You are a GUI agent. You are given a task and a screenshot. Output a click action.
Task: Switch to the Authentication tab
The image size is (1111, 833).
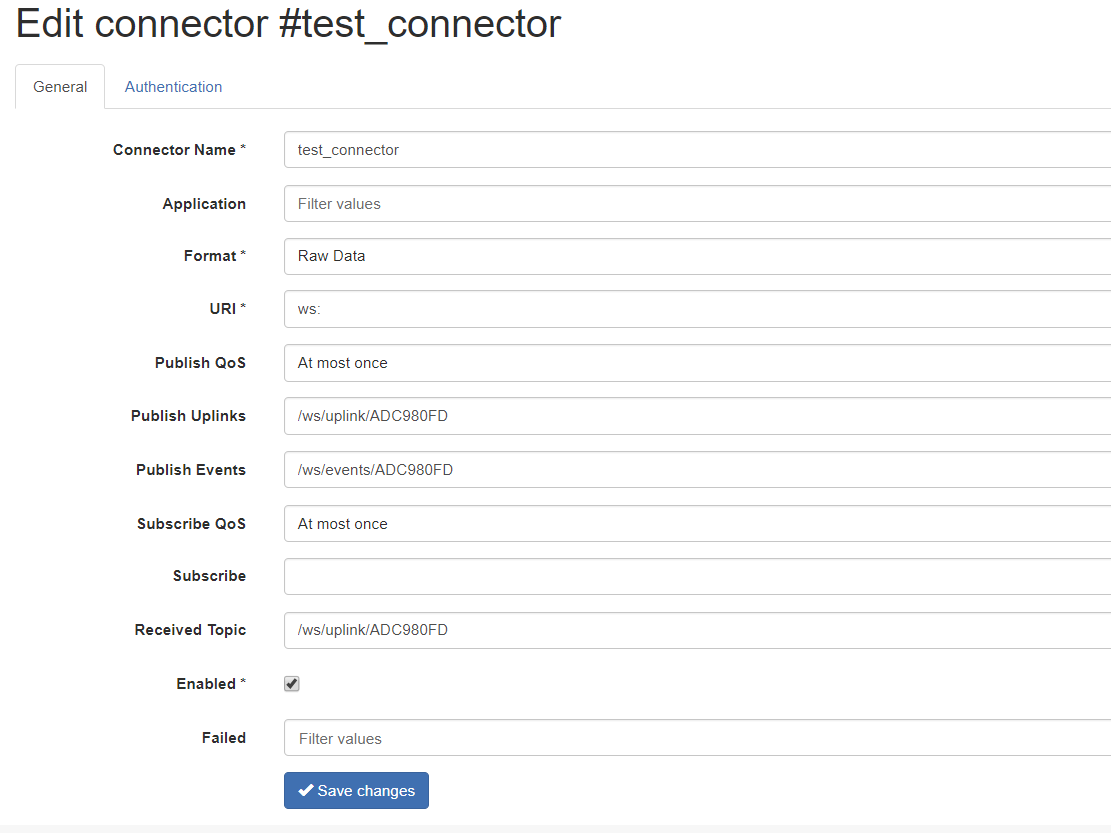(x=172, y=86)
